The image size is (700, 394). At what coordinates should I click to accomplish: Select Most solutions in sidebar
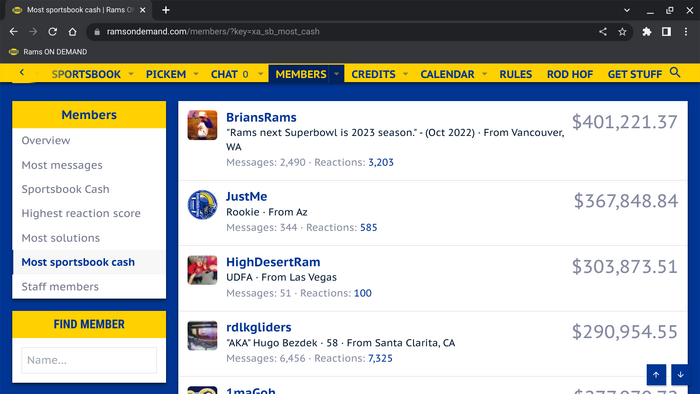pos(89,238)
